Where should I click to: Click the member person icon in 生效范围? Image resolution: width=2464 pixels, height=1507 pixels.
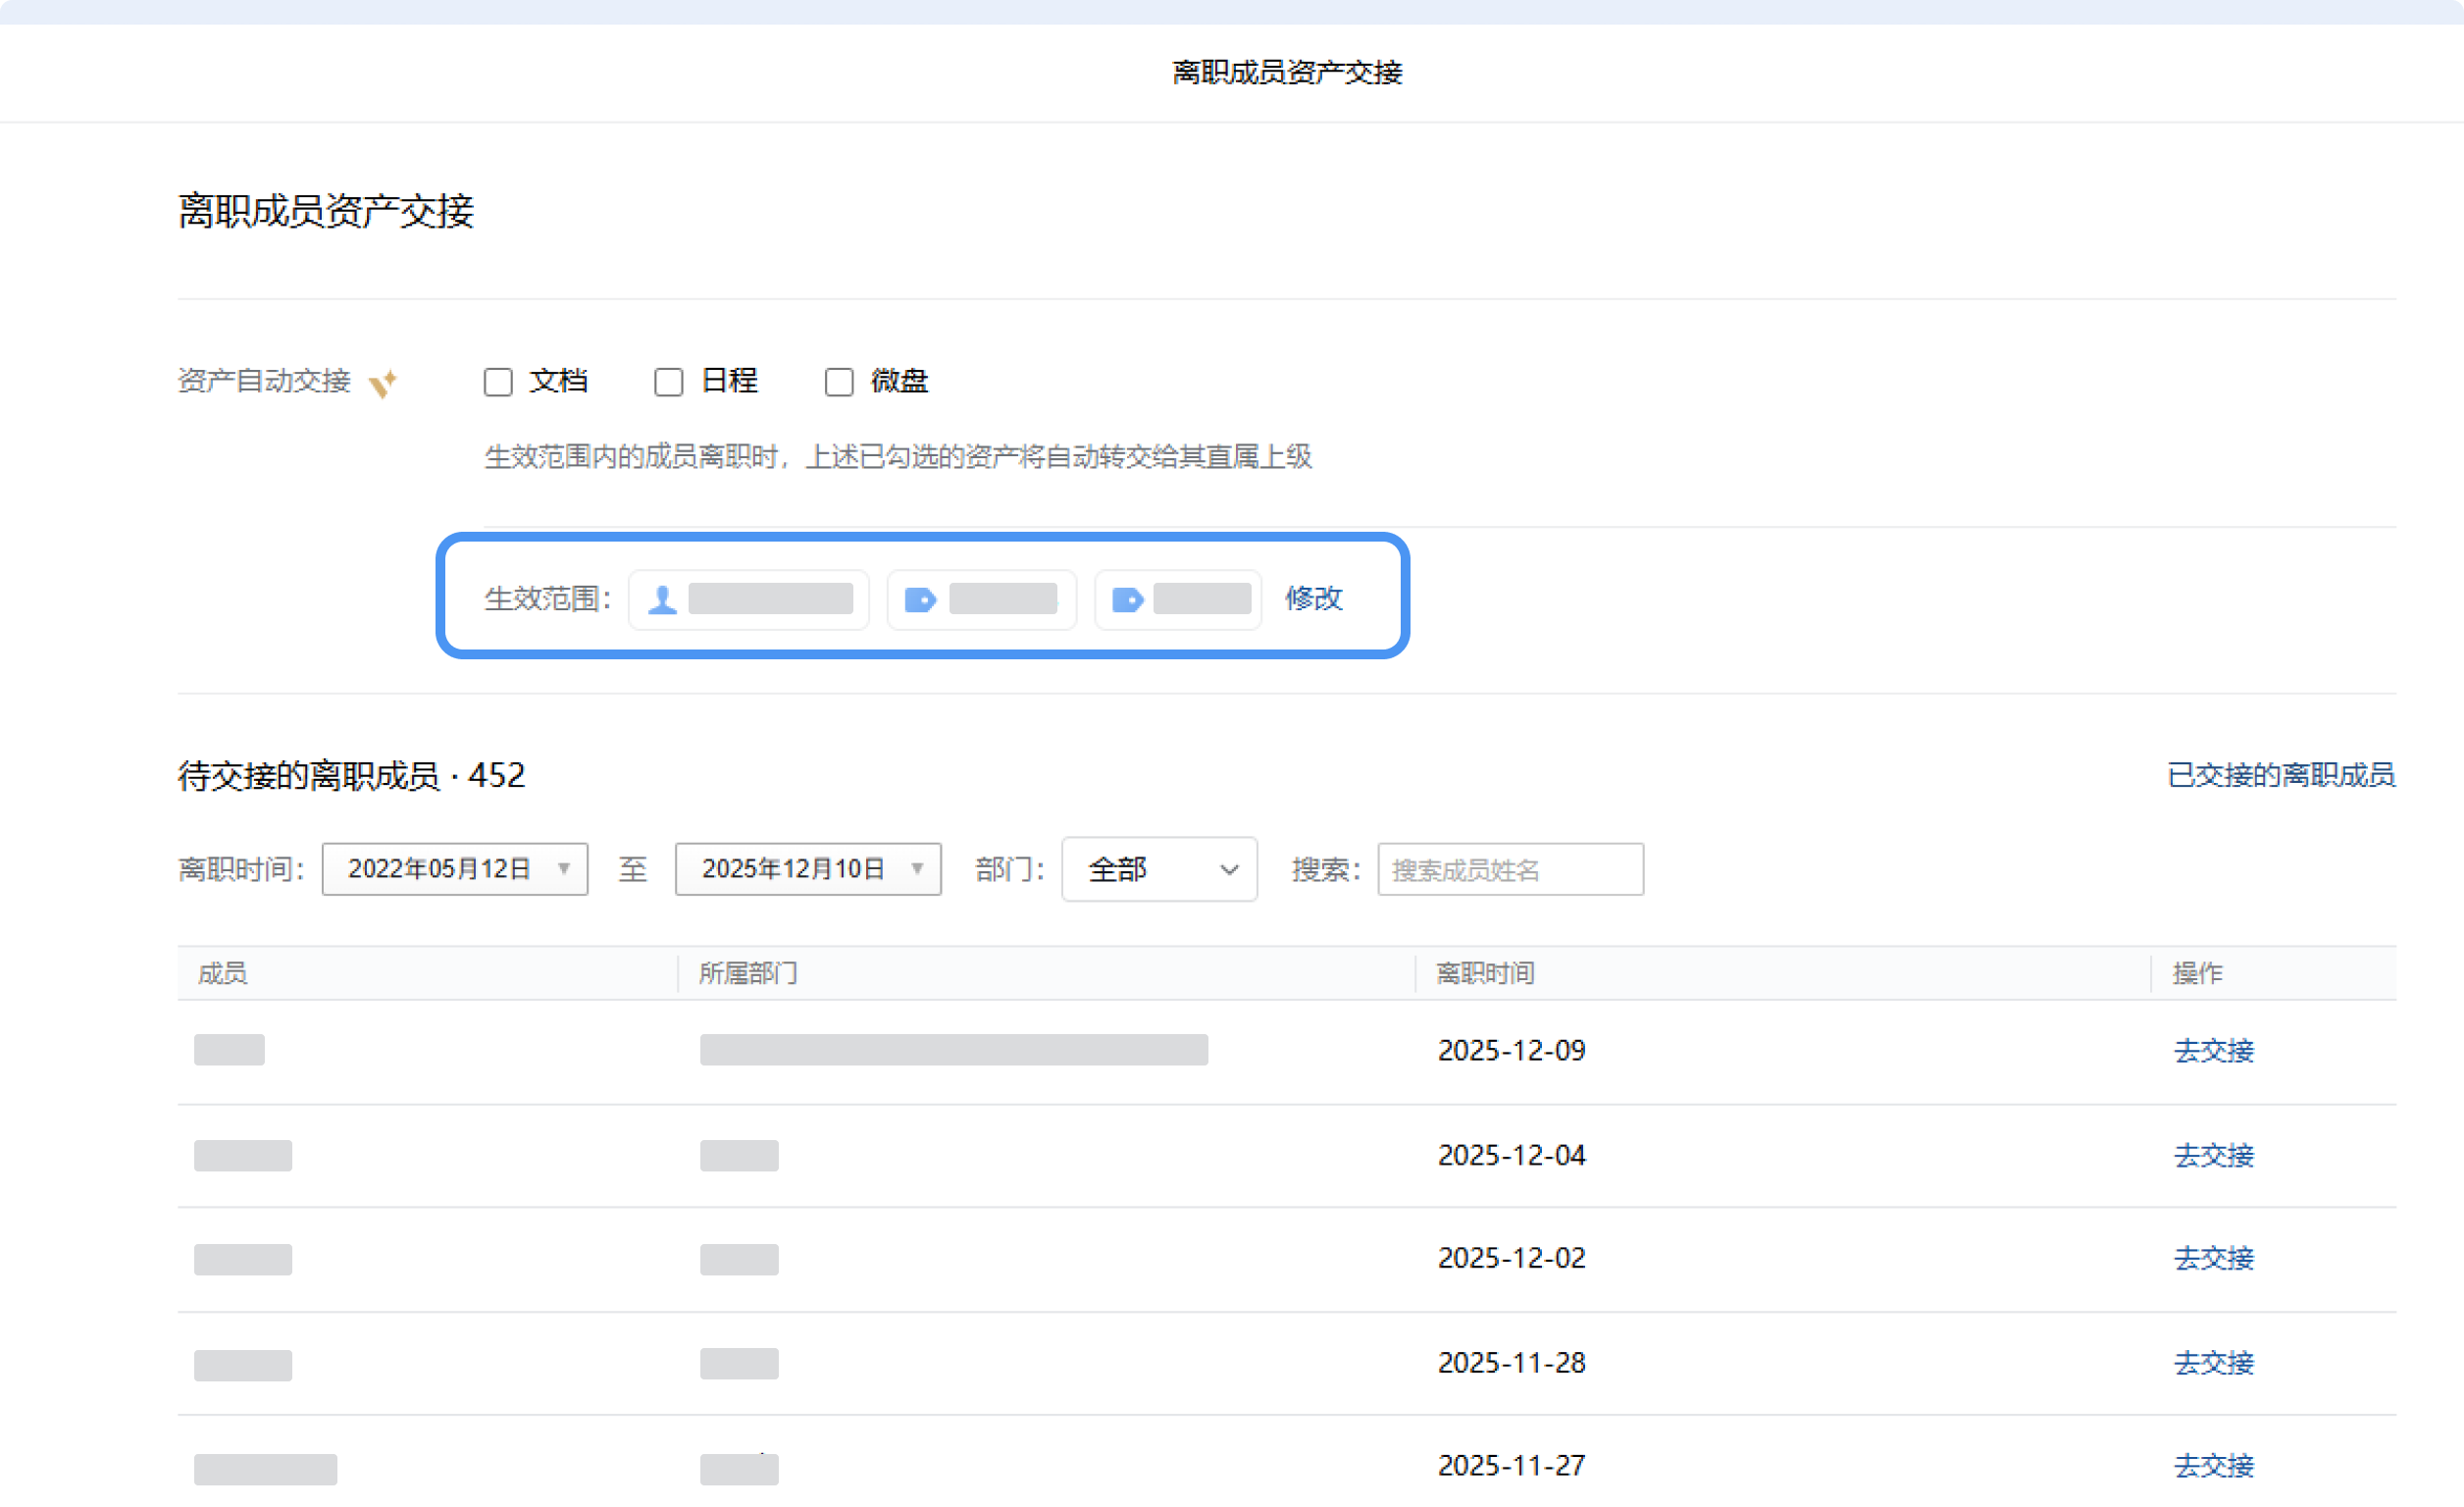tap(662, 600)
